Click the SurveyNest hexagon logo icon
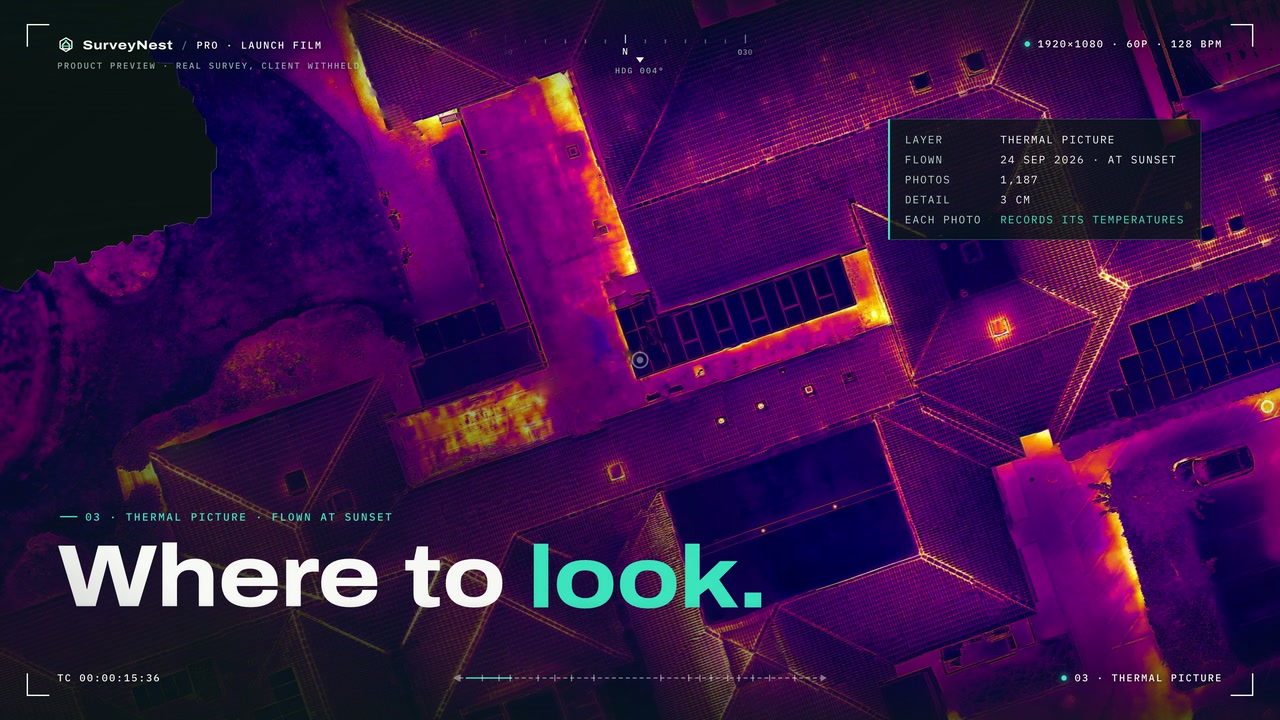The image size is (1280, 720). (66, 45)
